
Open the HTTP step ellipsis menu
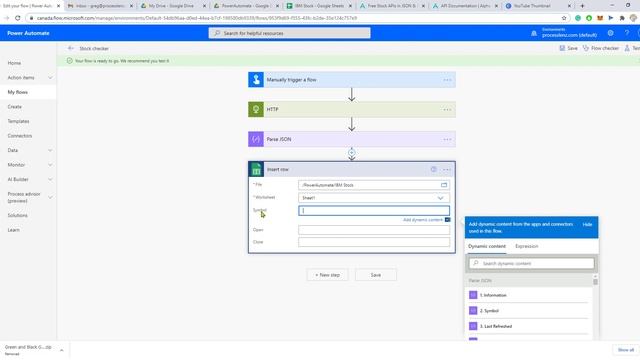[447, 109]
